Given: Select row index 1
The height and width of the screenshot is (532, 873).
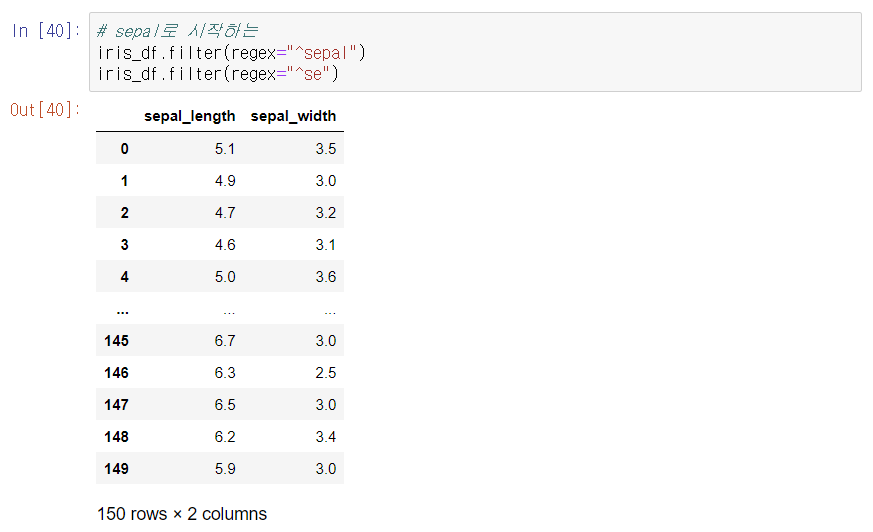Looking at the screenshot, I should coord(125,181).
